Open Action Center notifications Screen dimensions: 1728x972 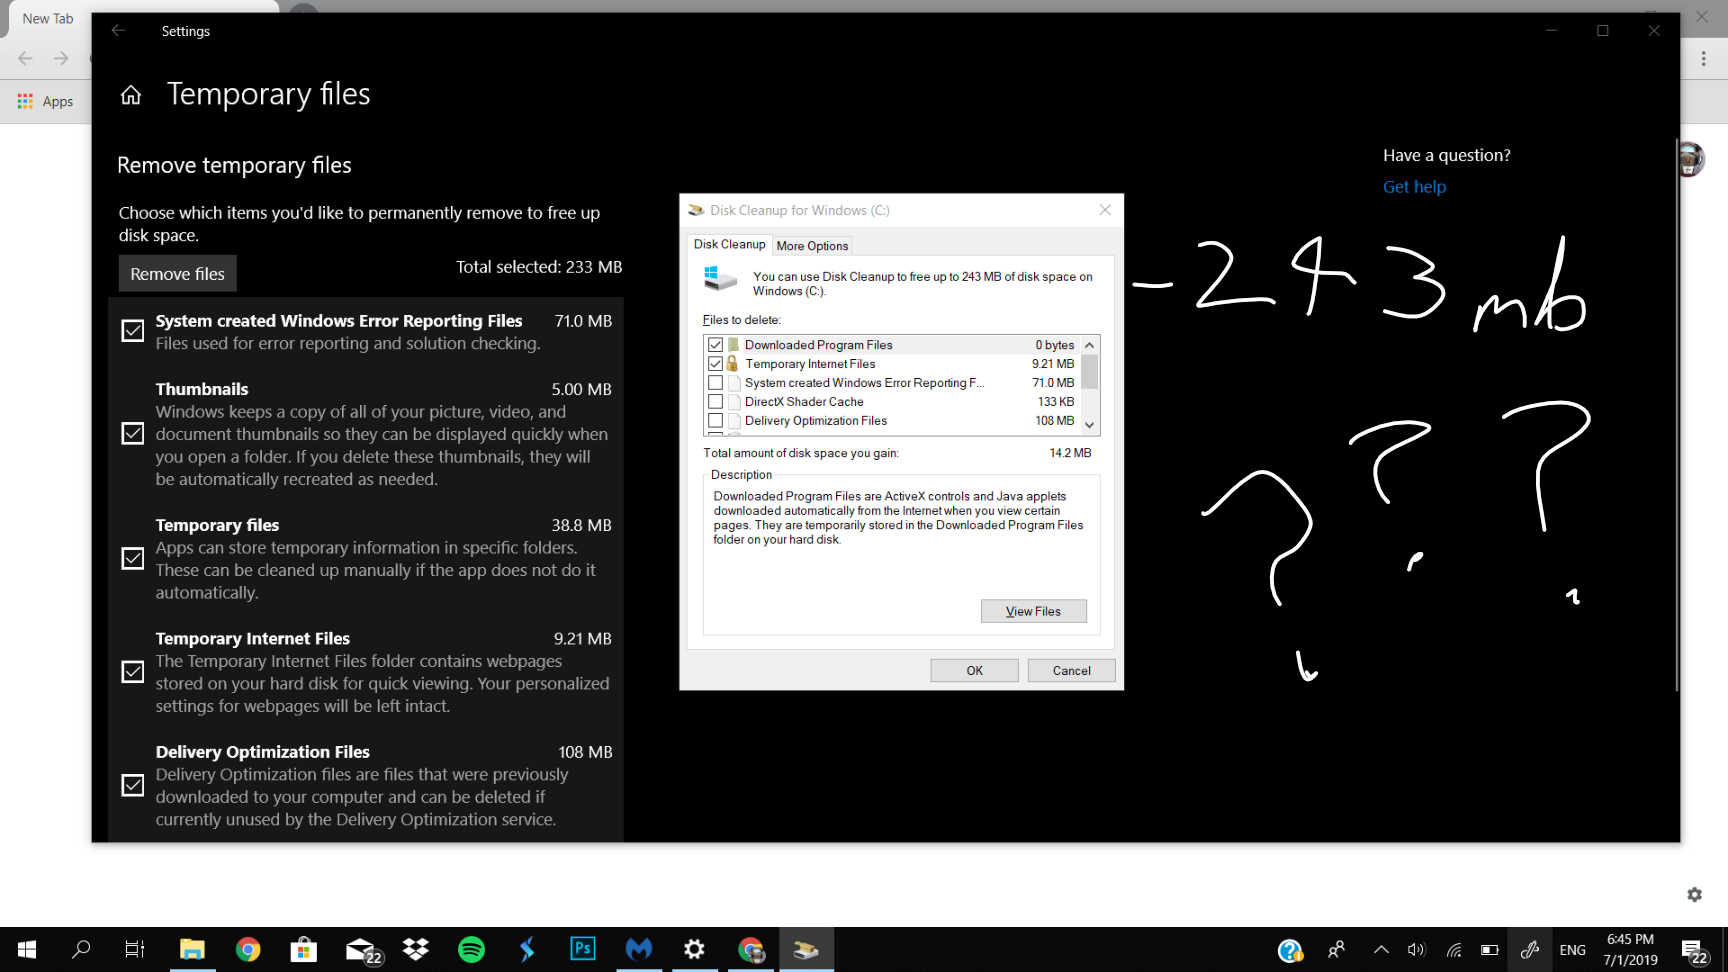point(1694,951)
